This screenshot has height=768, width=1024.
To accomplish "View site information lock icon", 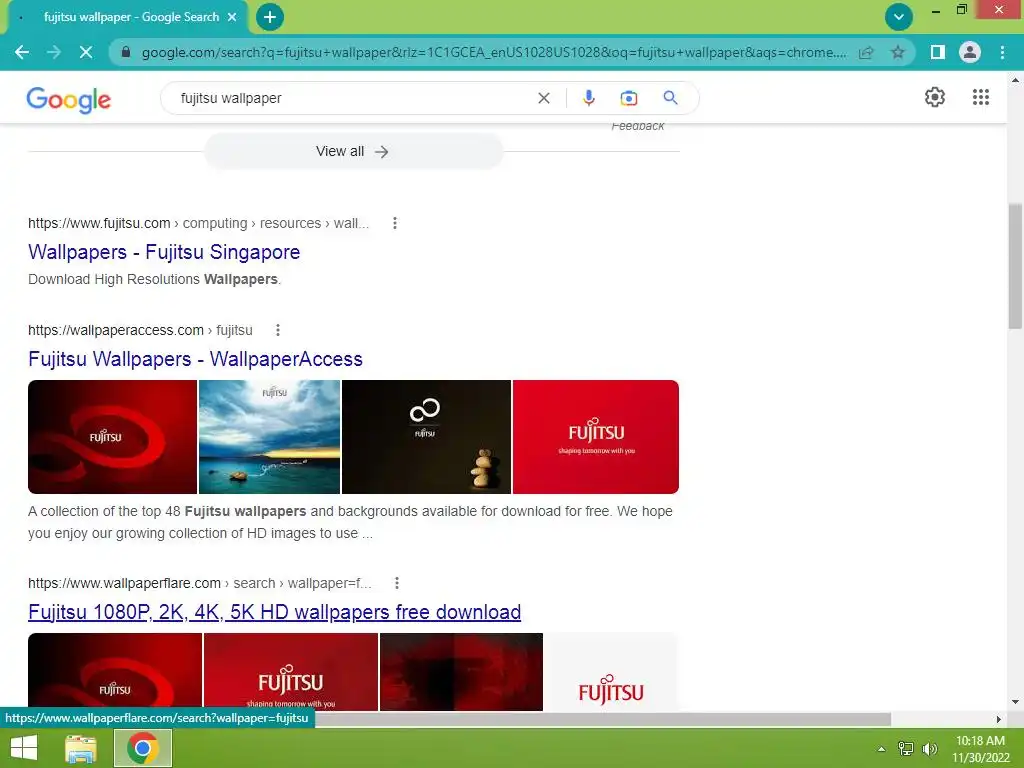I will pos(126,52).
